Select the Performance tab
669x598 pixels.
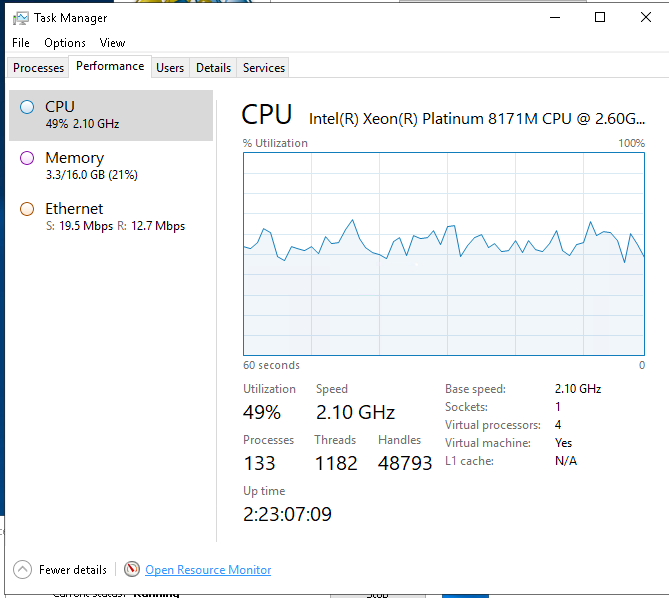[x=110, y=66]
